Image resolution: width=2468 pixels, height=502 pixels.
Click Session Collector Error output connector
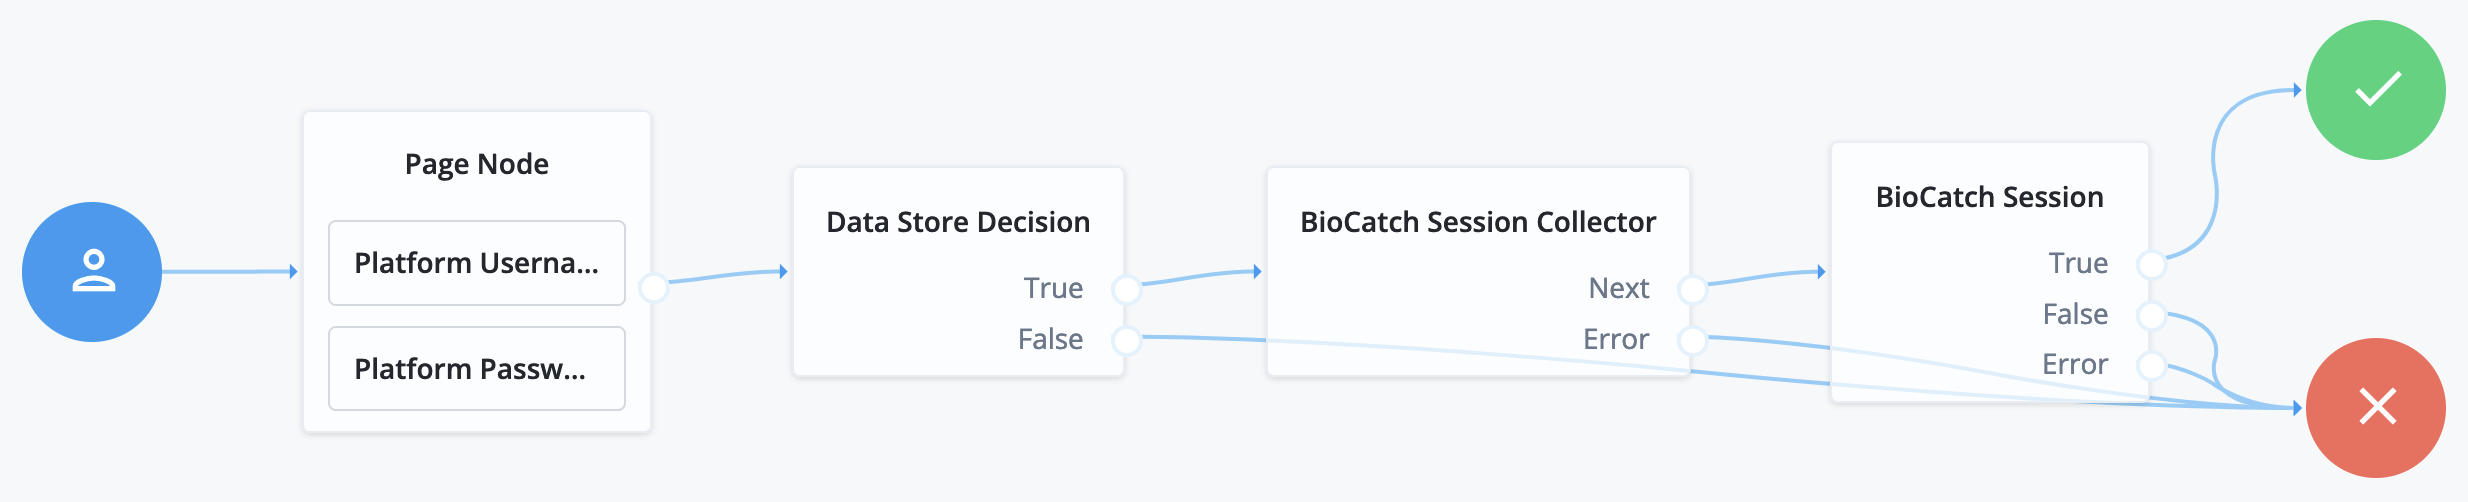click(x=1692, y=340)
